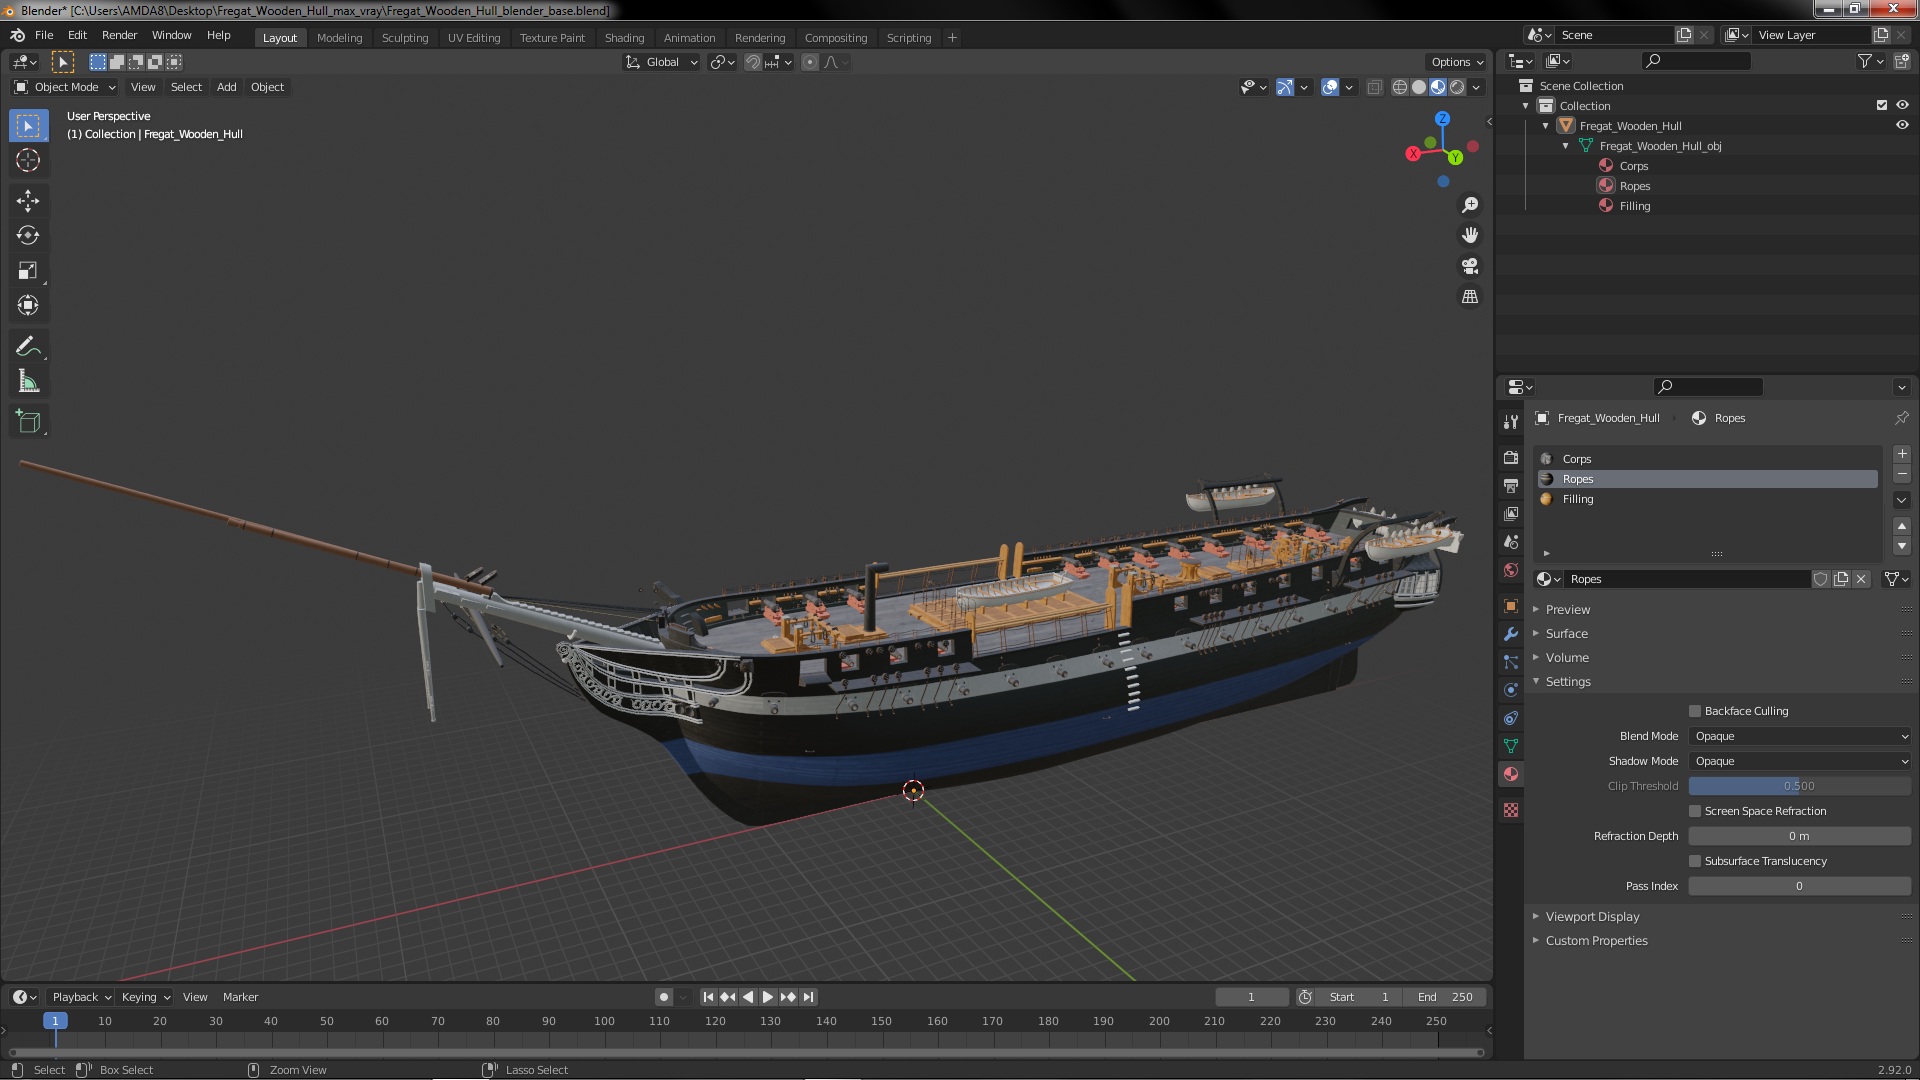Select the Annotate pencil tool
This screenshot has width=1920, height=1080.
(x=28, y=347)
